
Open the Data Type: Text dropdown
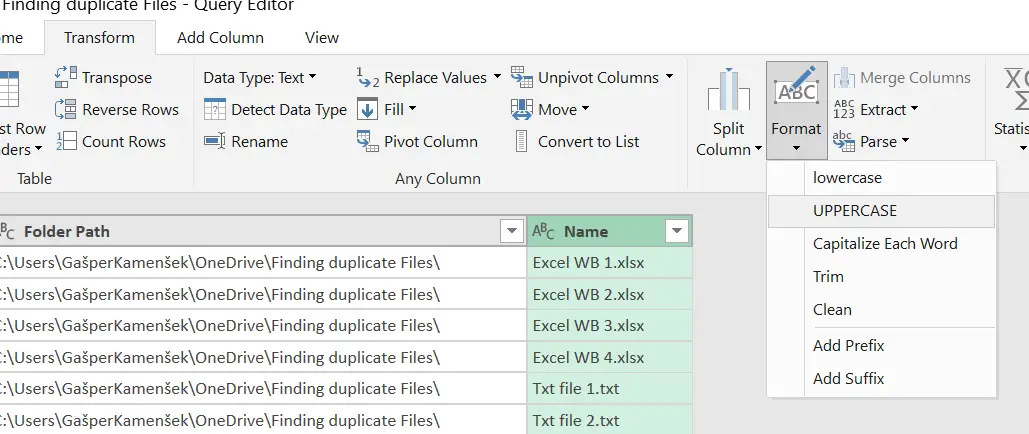coord(260,77)
